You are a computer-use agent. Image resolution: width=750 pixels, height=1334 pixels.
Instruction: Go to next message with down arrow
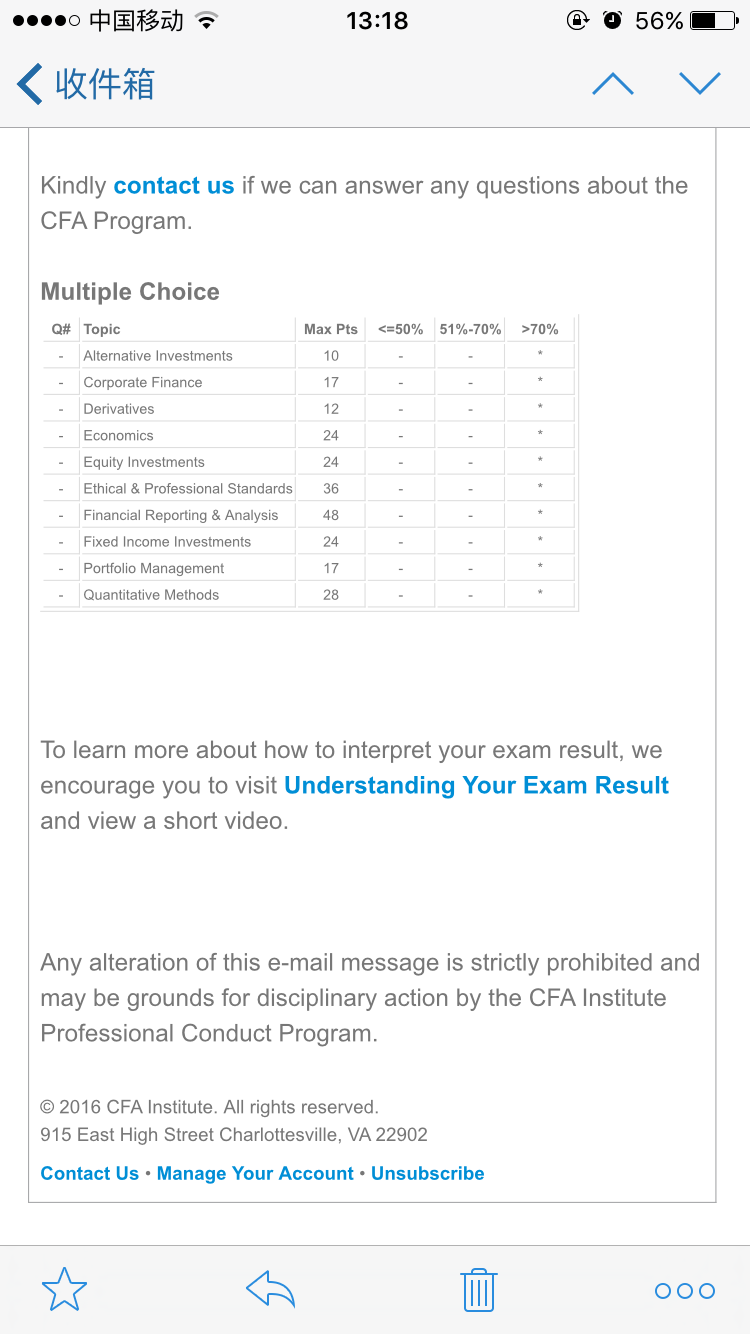click(x=700, y=84)
